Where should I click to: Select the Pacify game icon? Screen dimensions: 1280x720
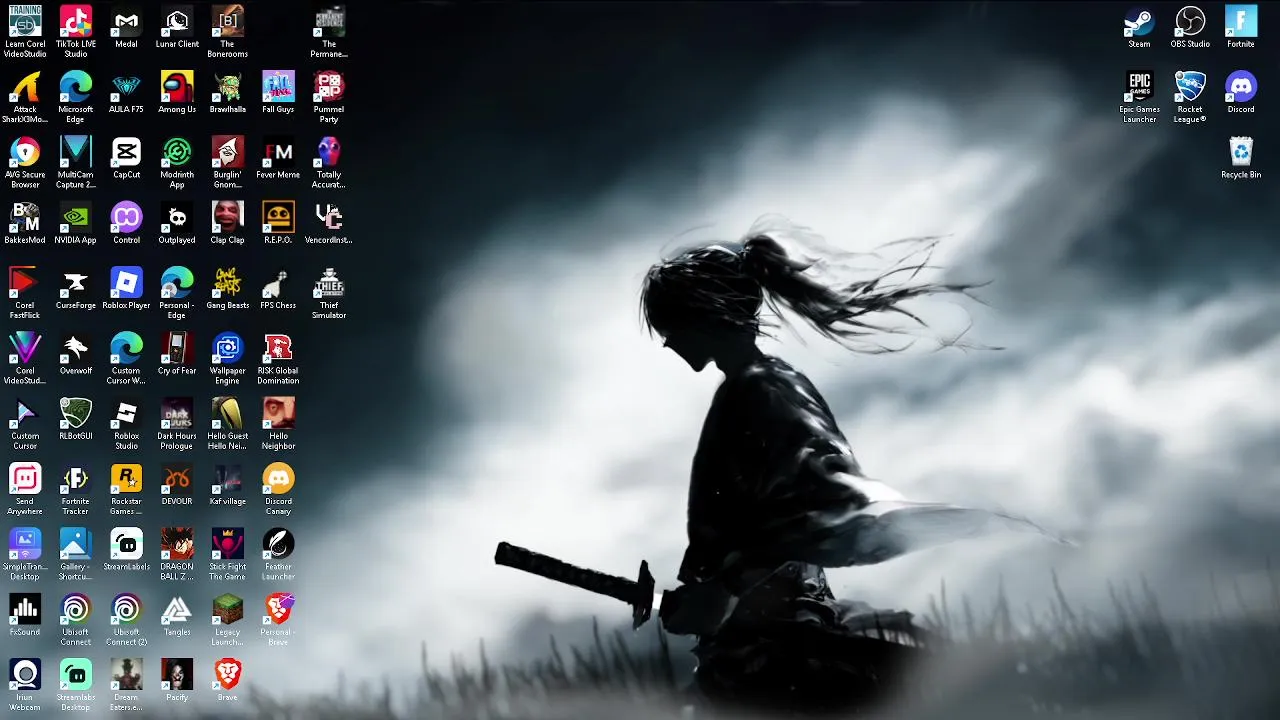[177, 681]
